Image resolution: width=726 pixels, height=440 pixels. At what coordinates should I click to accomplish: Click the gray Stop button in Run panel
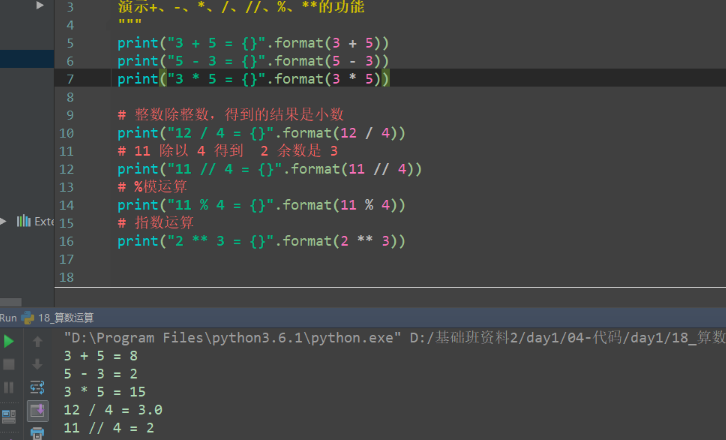(9, 364)
